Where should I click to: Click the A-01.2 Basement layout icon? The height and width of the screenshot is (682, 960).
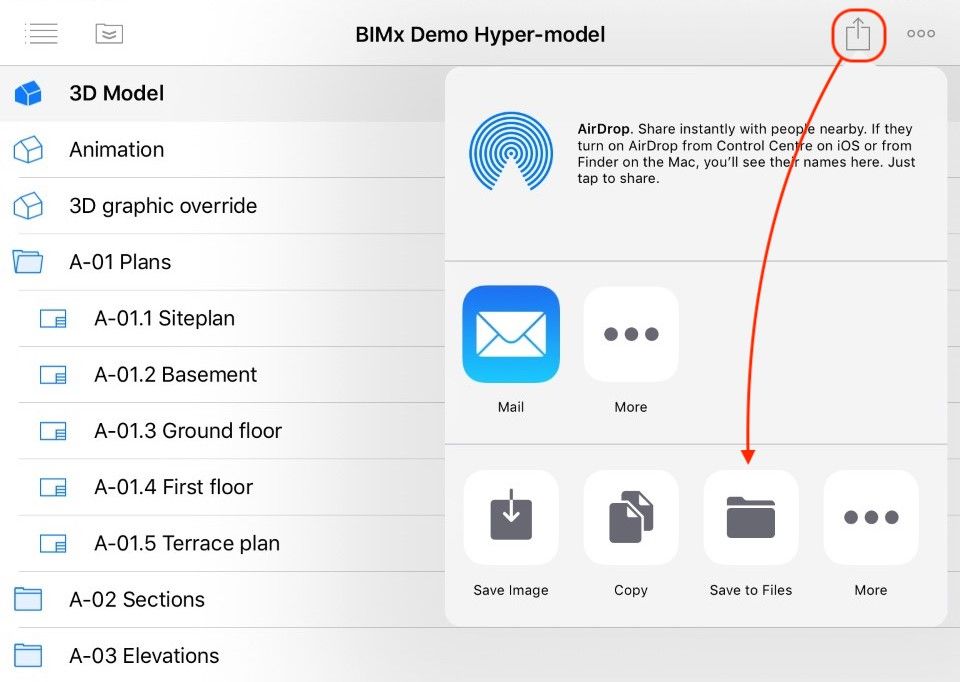(x=53, y=375)
